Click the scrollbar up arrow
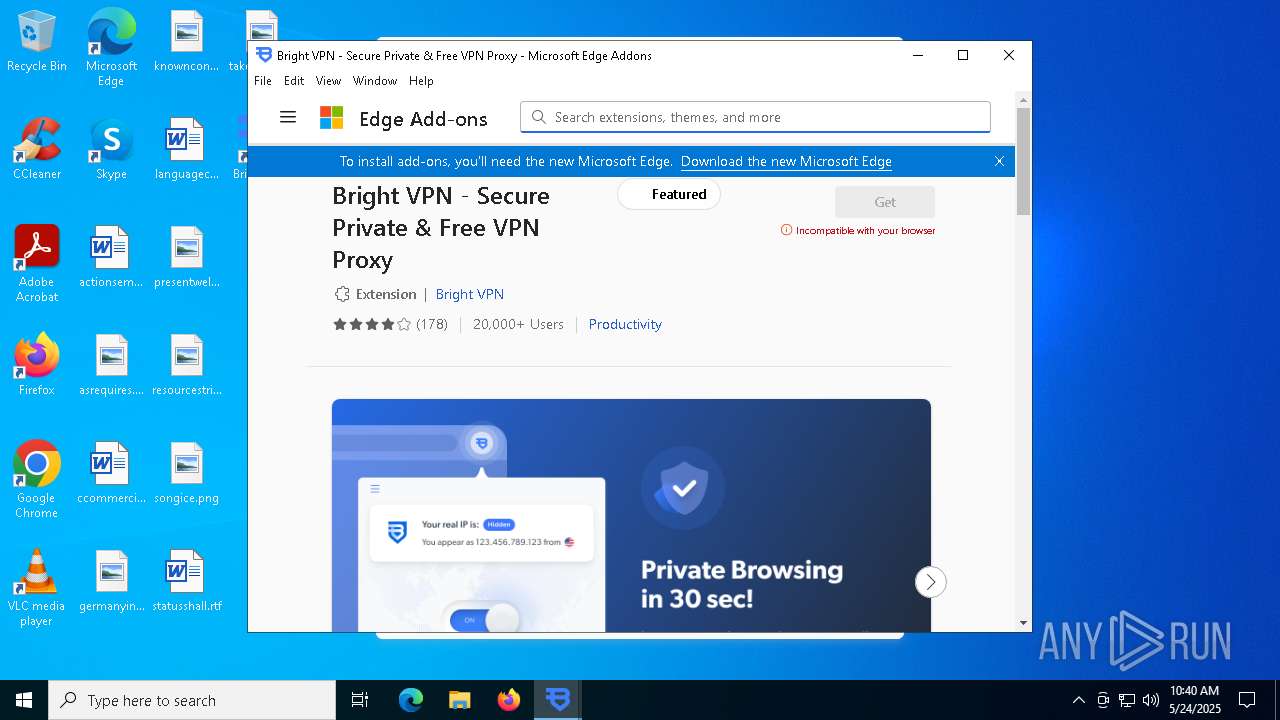The width and height of the screenshot is (1280, 720). [1023, 99]
